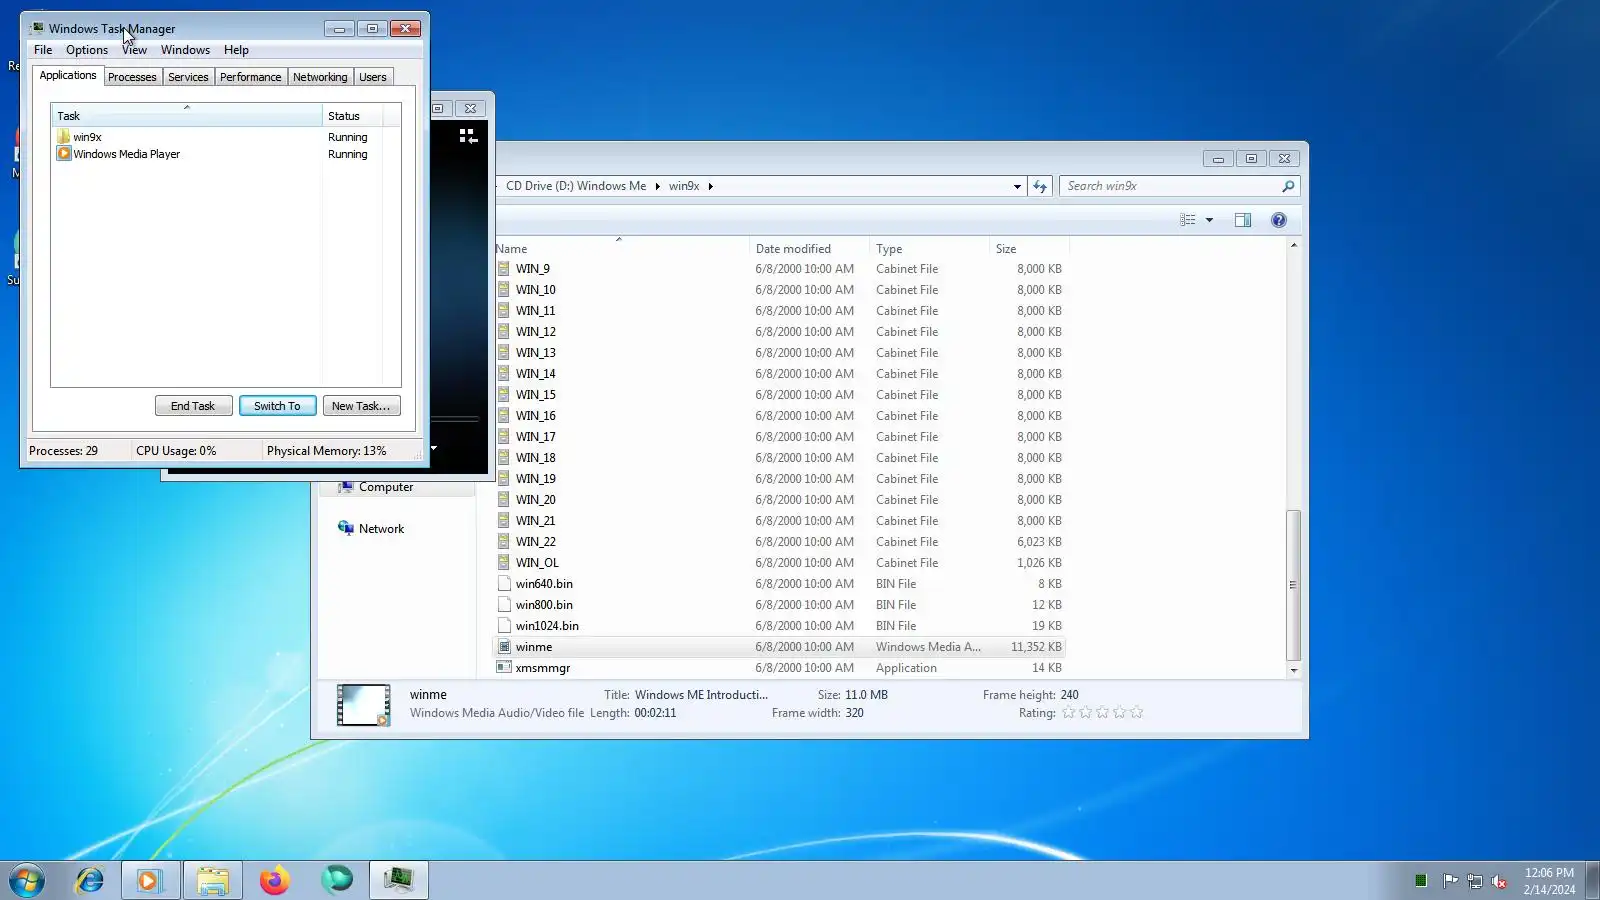Click the WIN_19 cabinet file icon

coord(504,479)
